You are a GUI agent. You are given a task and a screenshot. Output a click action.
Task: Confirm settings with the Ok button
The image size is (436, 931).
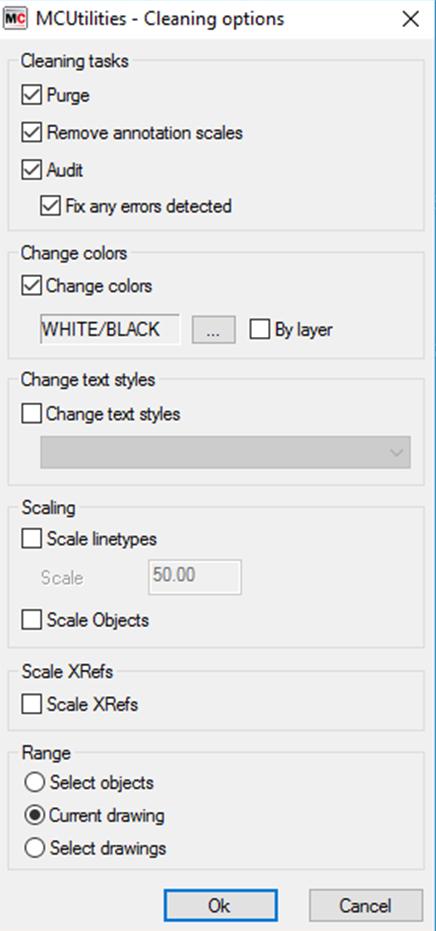point(220,905)
